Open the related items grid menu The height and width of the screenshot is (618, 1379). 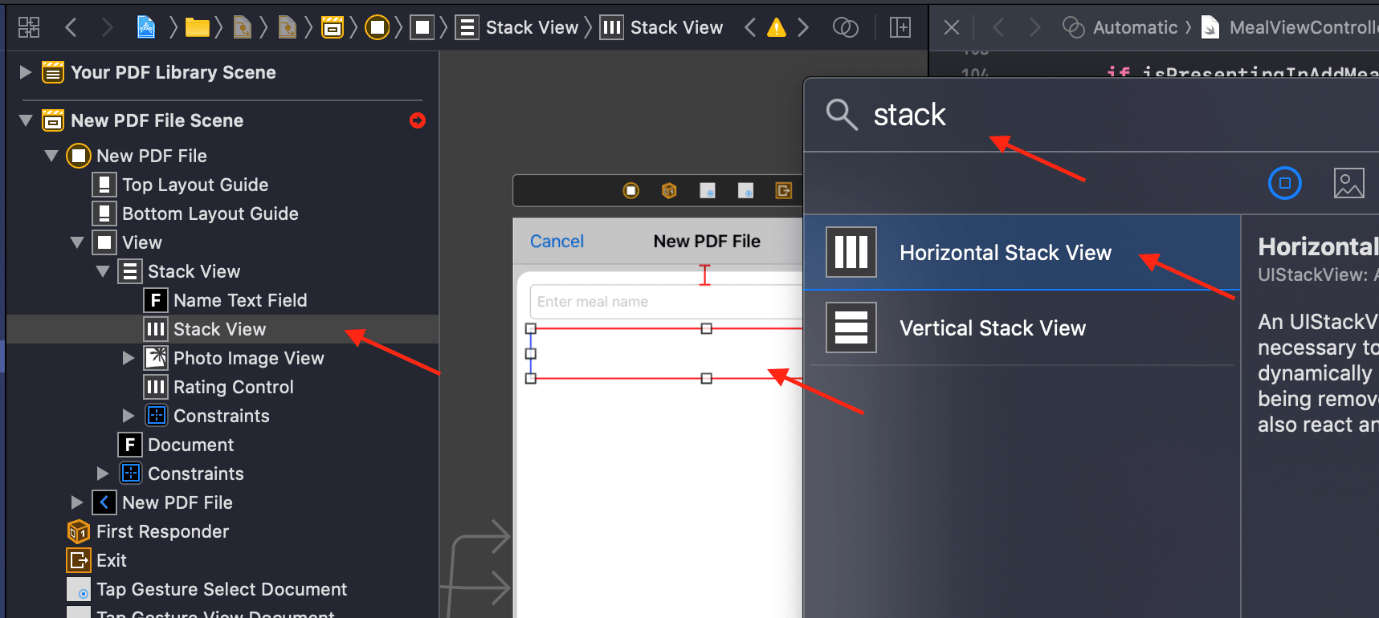(x=29, y=28)
